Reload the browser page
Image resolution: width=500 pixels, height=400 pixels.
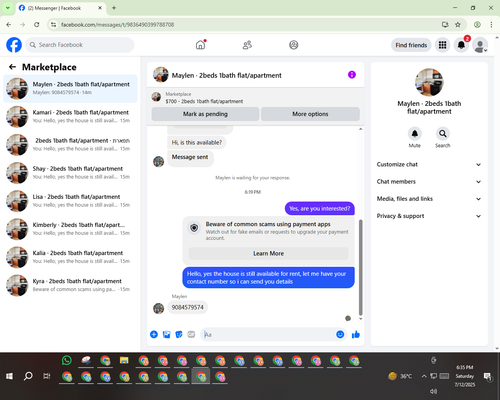[37, 24]
